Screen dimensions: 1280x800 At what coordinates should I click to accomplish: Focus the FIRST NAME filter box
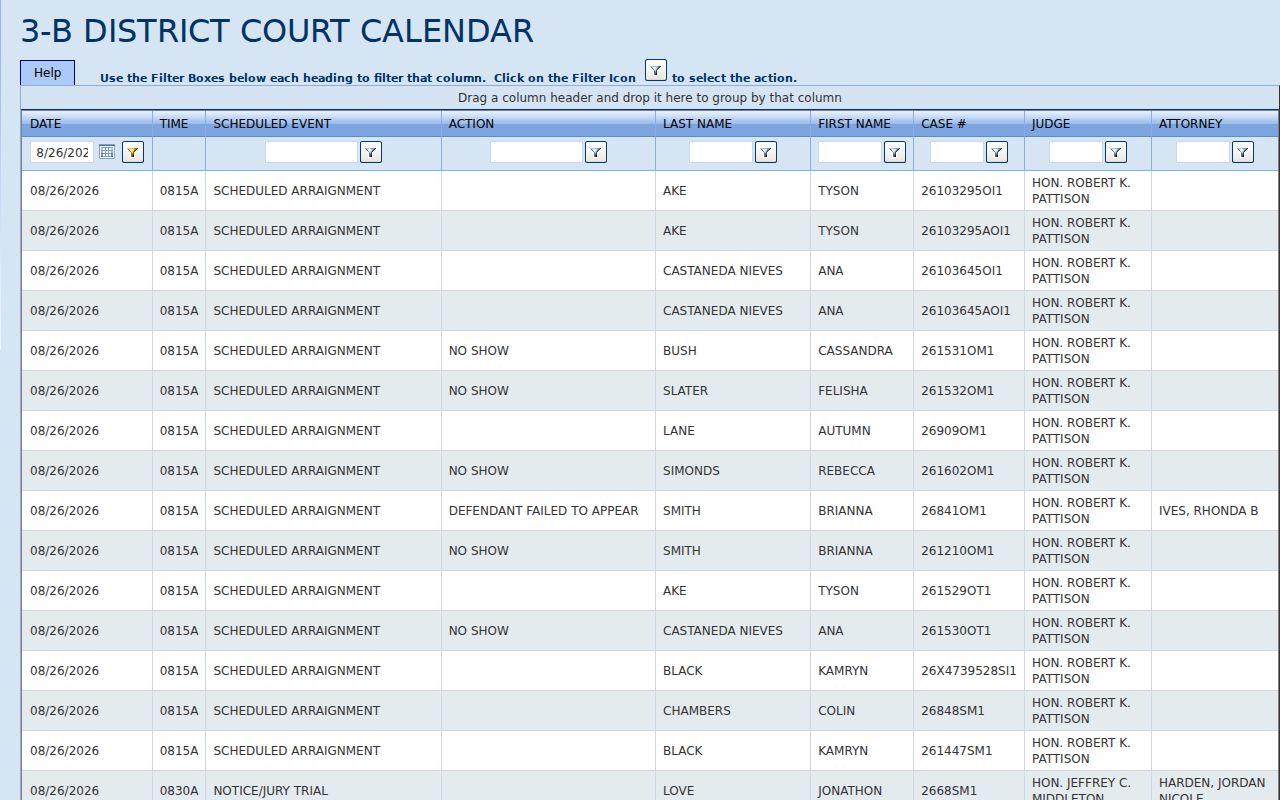coord(849,152)
